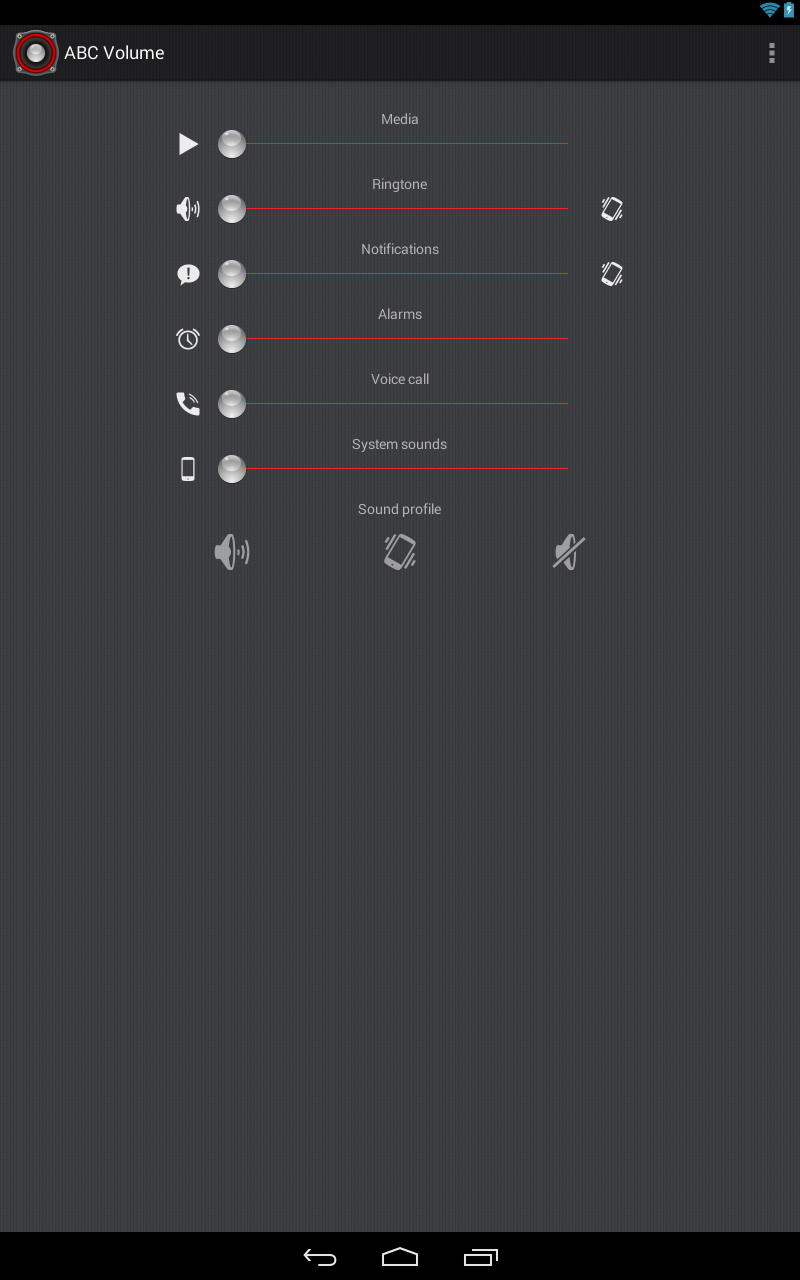Select the normal sound profile
The height and width of the screenshot is (1280, 800).
click(x=232, y=552)
